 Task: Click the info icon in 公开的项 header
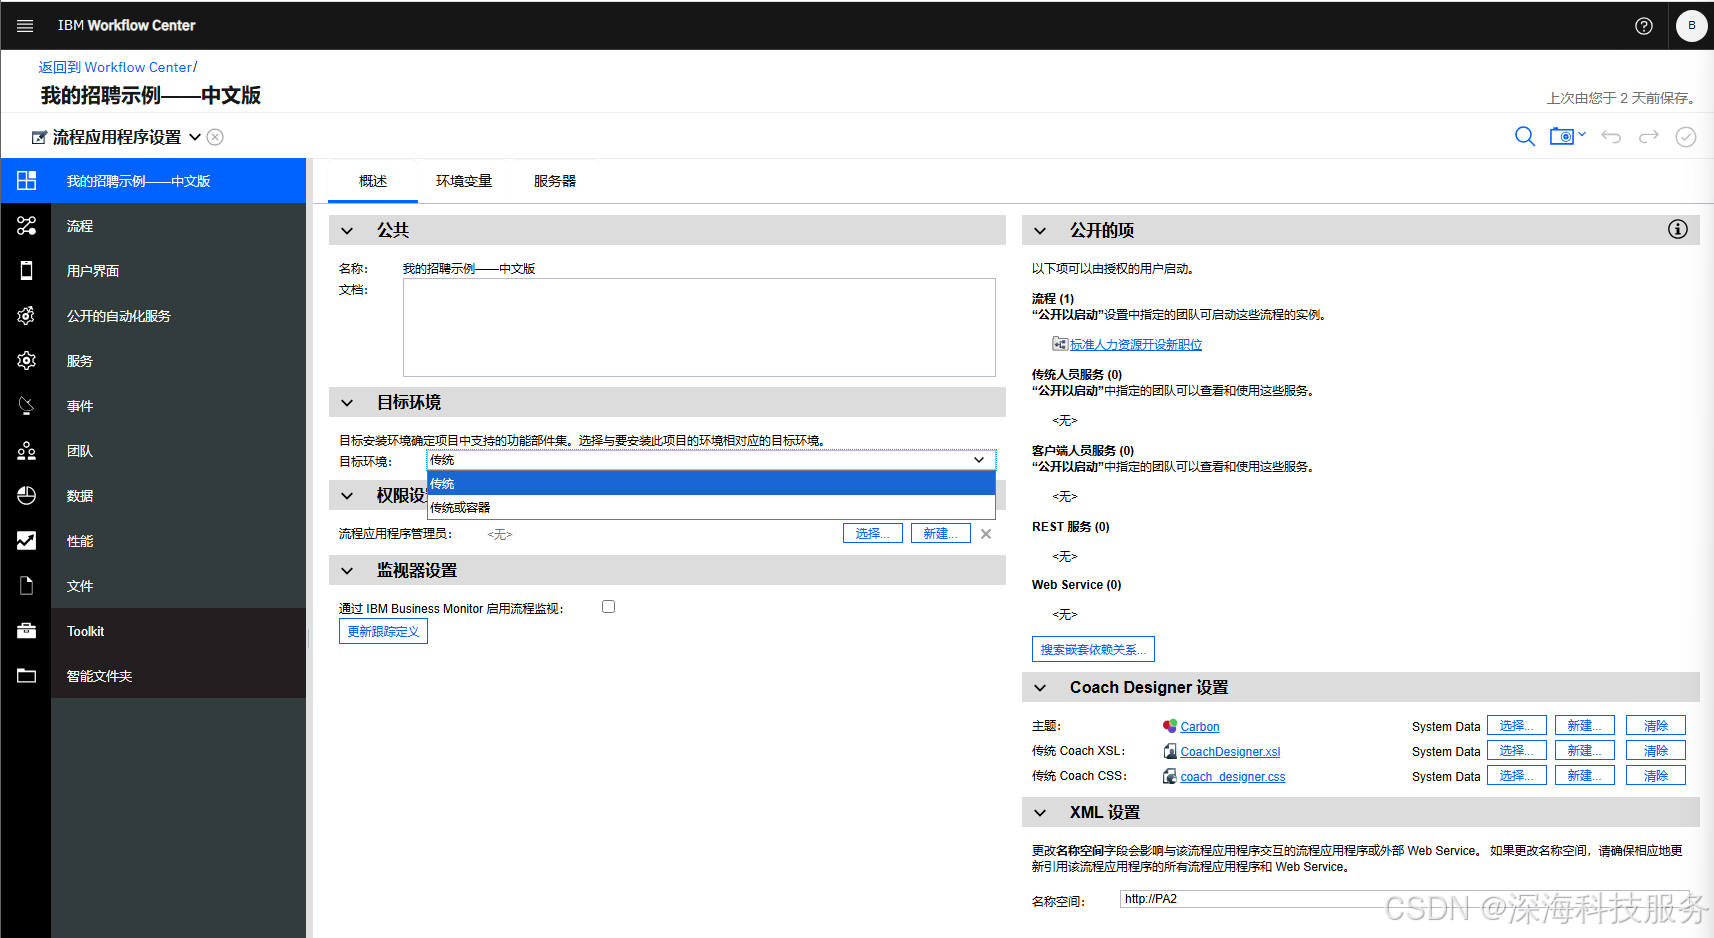tap(1678, 229)
